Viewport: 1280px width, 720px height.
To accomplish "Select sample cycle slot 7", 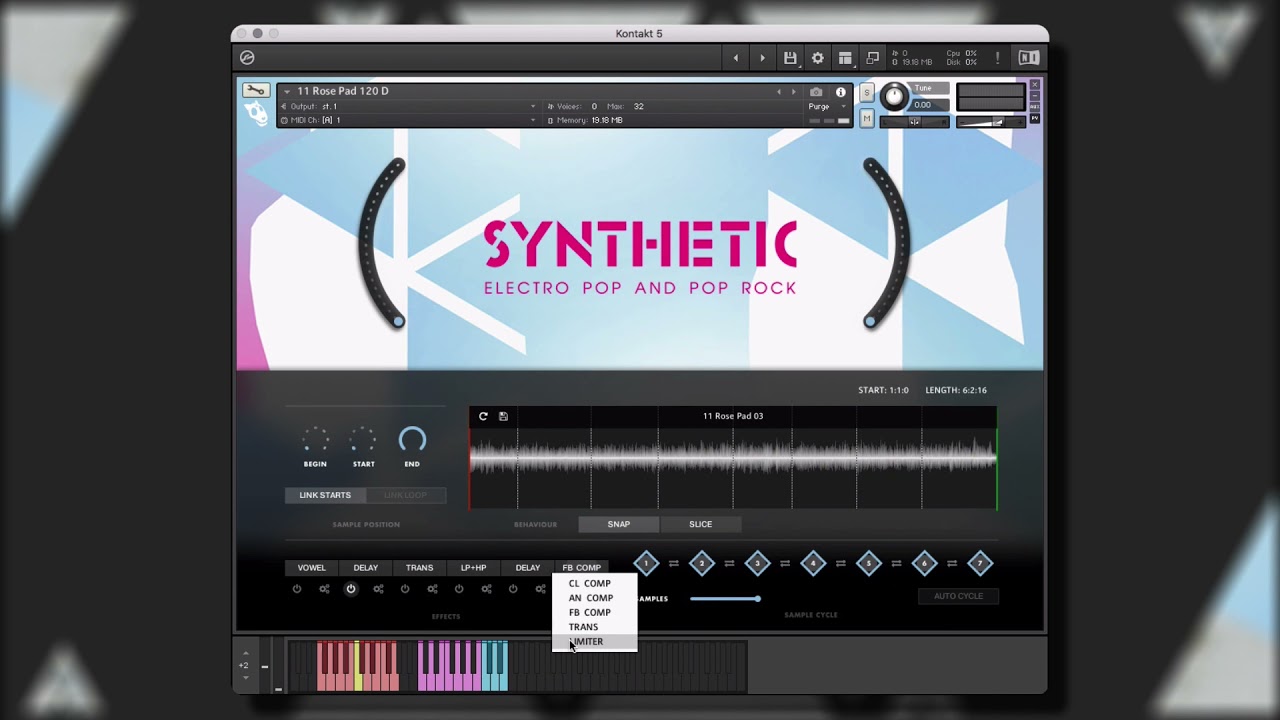I will point(980,563).
